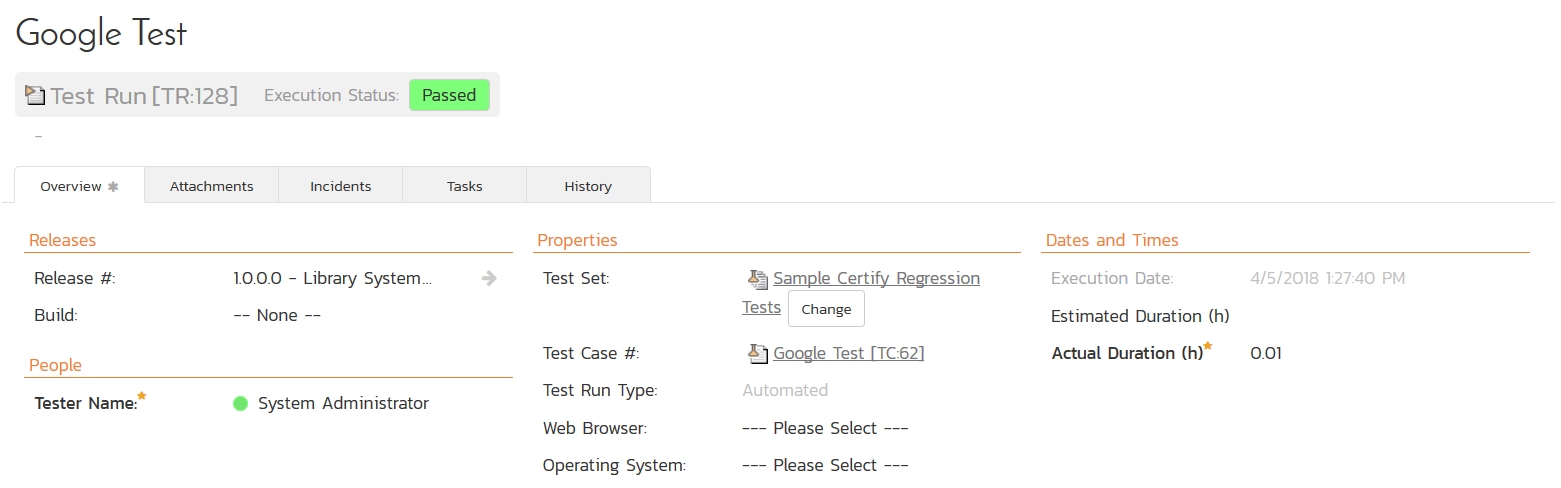Click the green status dot beside System Administrator

pos(240,404)
